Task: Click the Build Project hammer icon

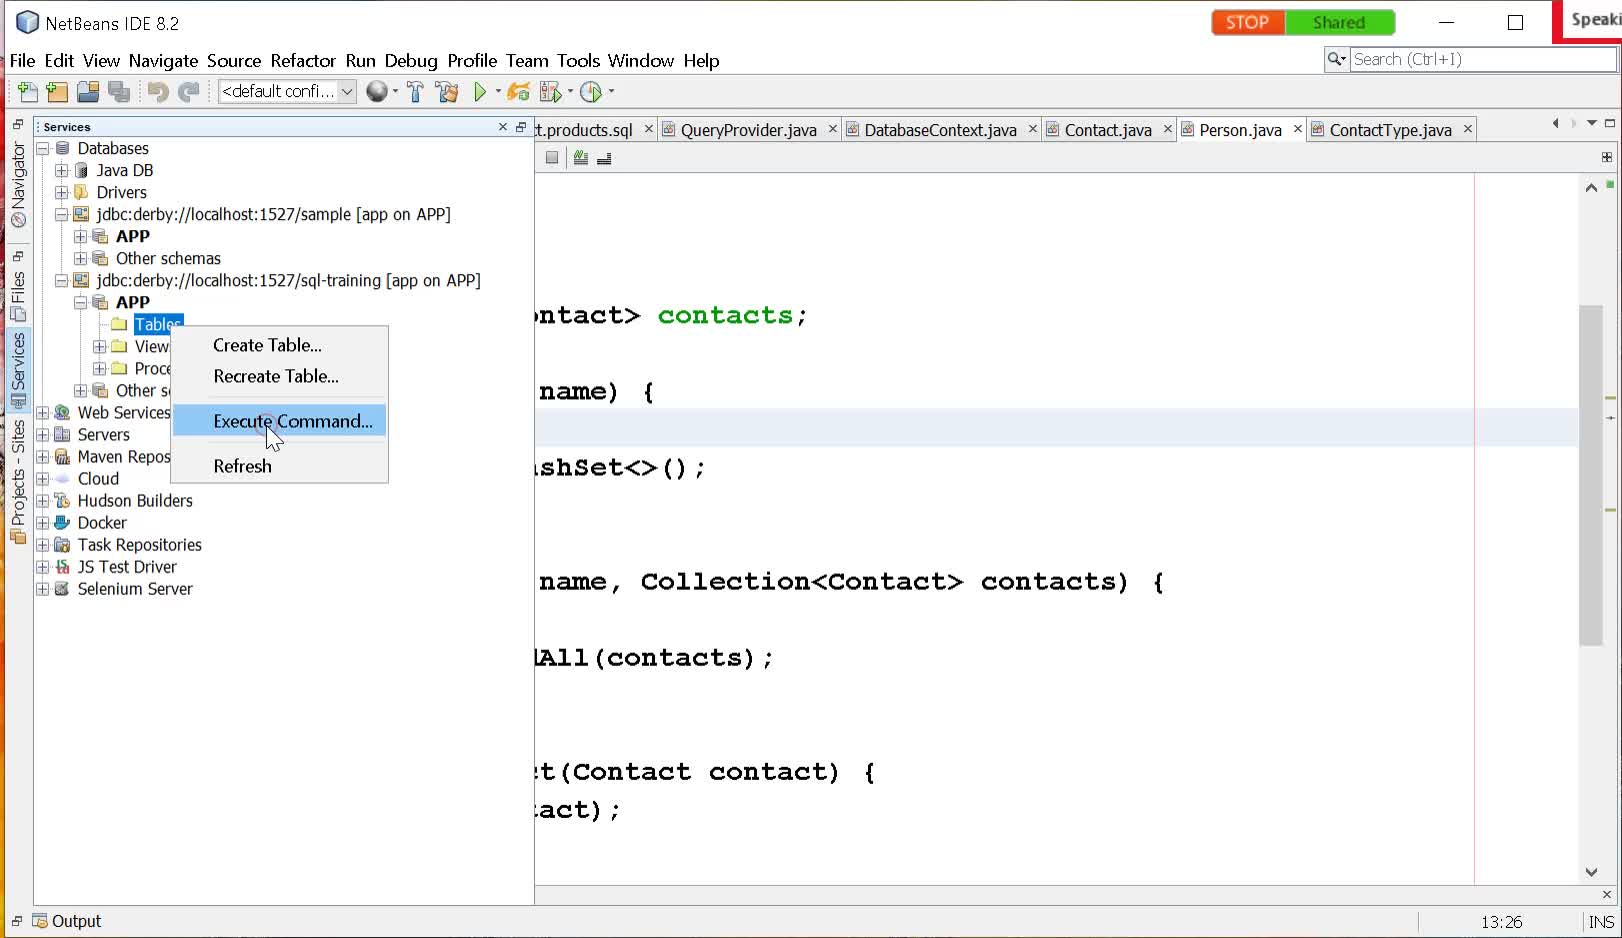Action: (x=415, y=92)
